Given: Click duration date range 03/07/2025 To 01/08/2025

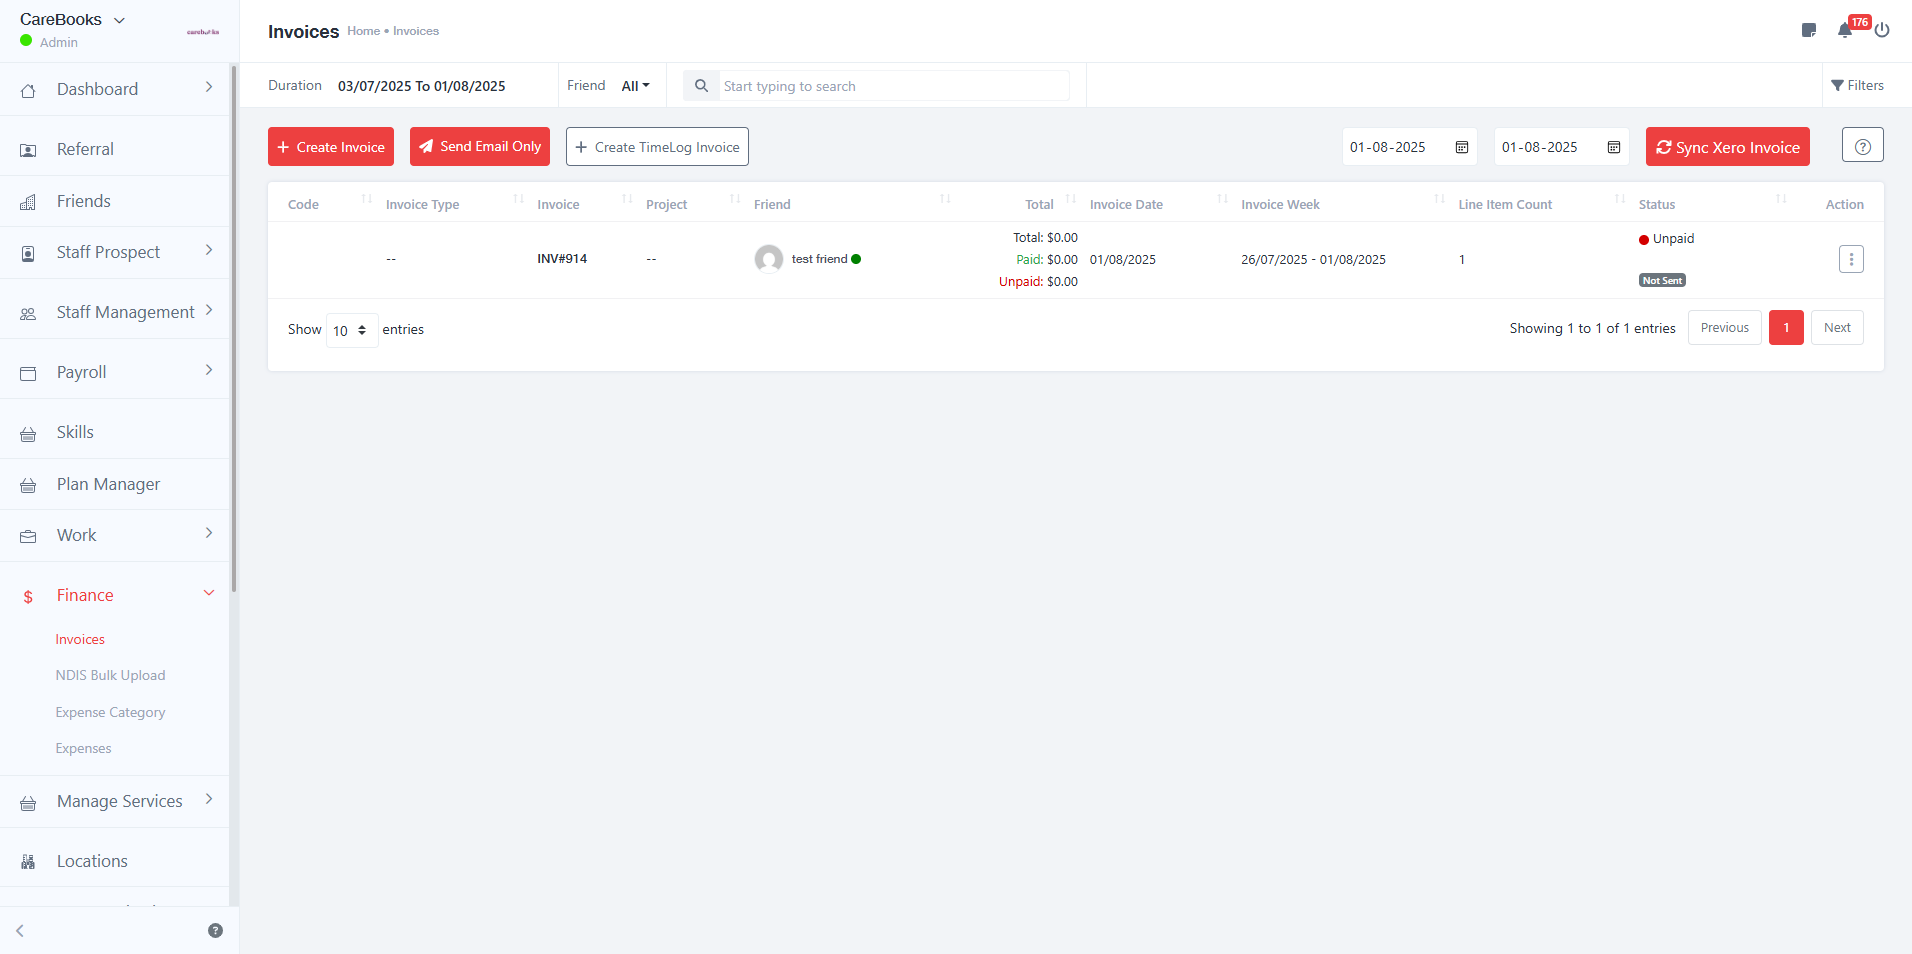Looking at the screenshot, I should [x=421, y=86].
